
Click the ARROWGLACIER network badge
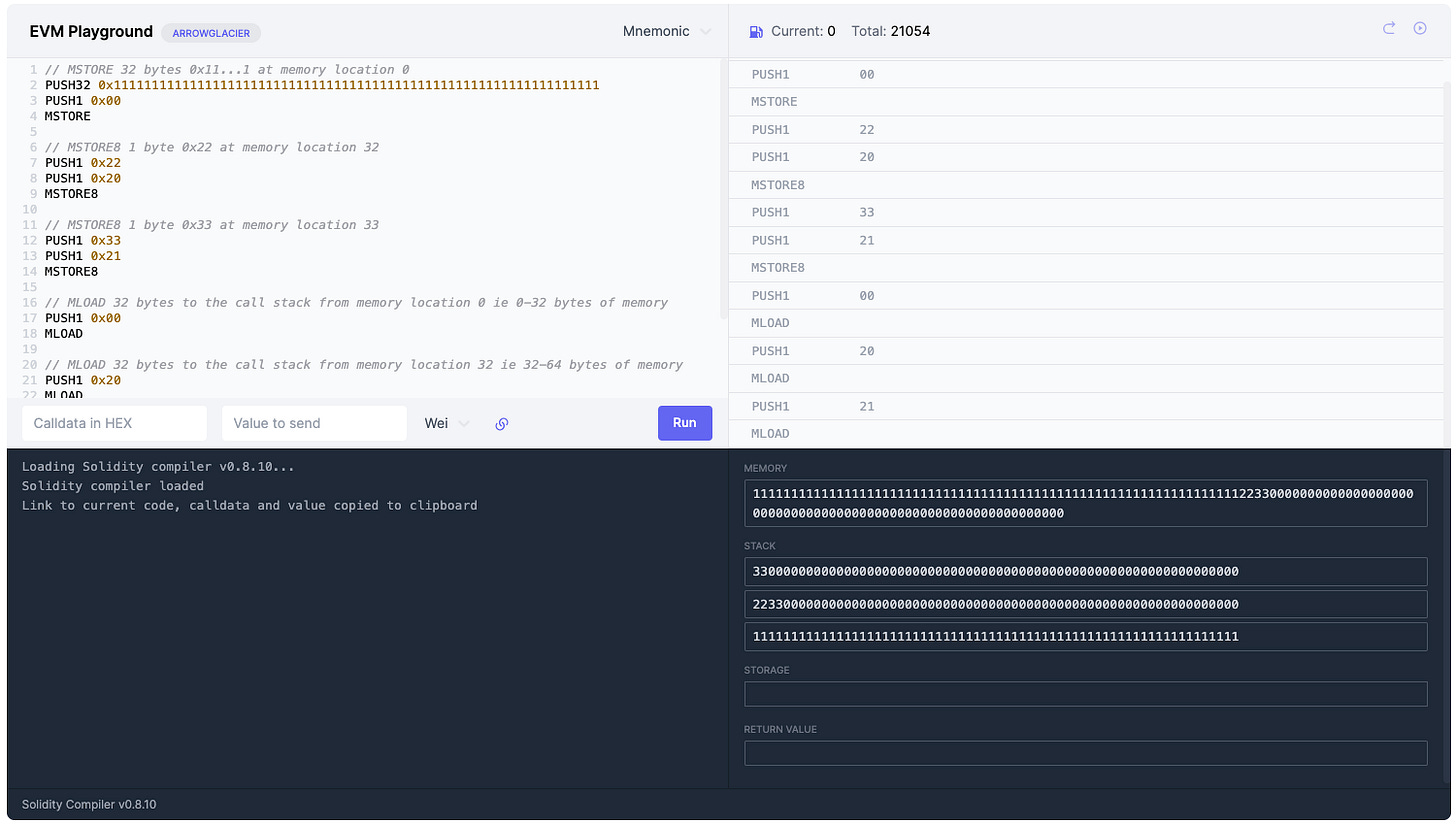click(211, 33)
